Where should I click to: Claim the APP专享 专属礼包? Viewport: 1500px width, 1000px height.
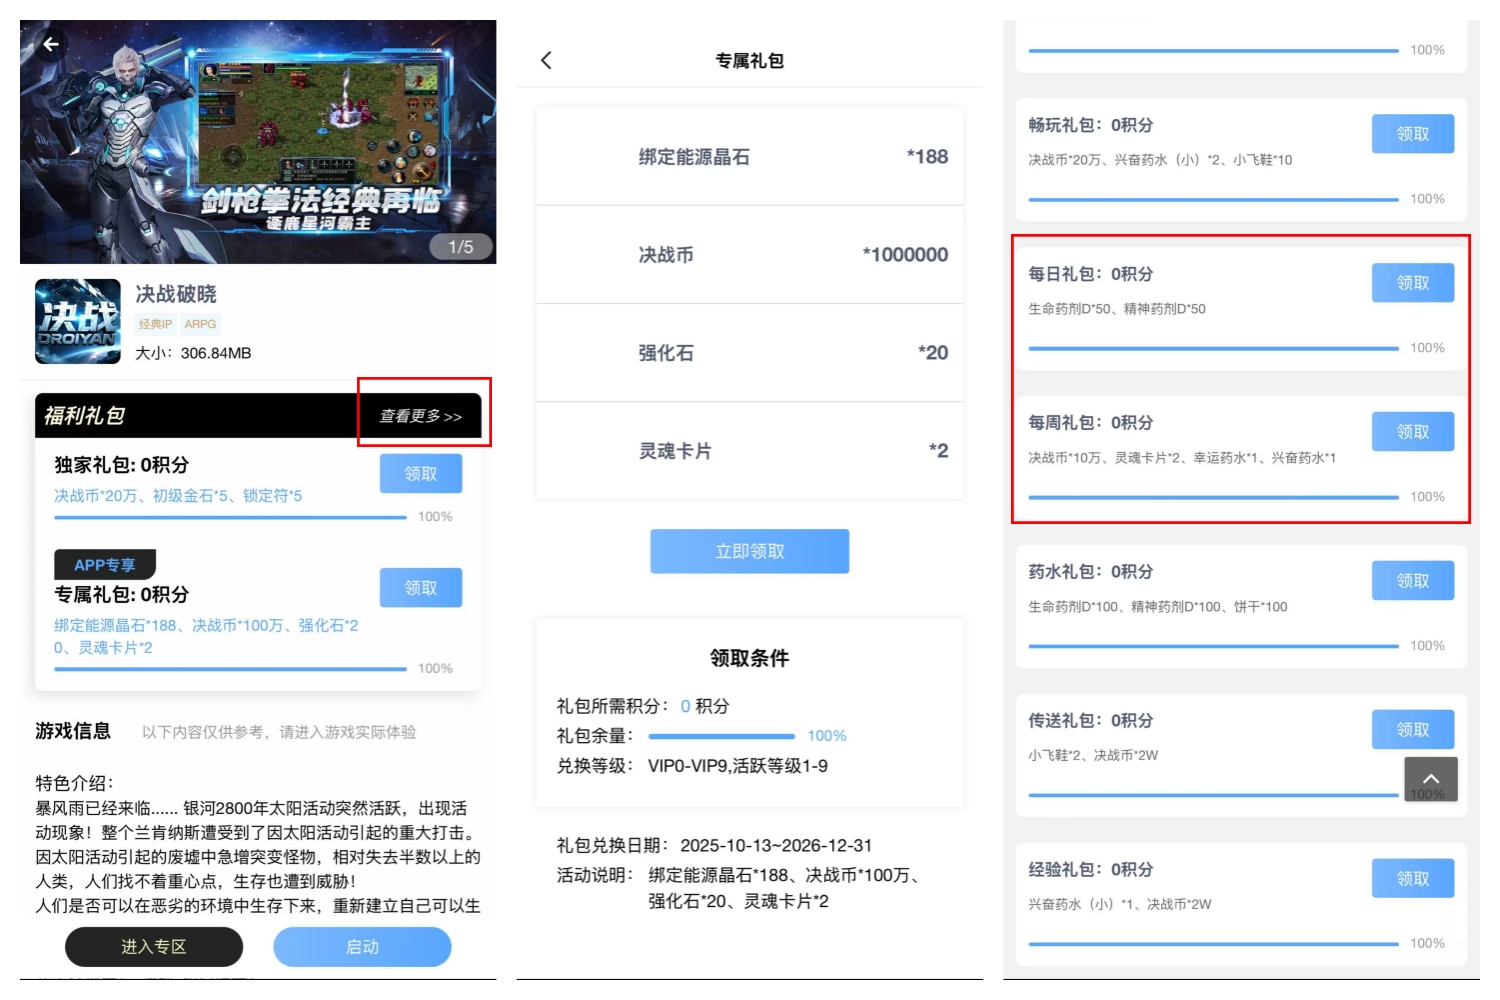421,588
